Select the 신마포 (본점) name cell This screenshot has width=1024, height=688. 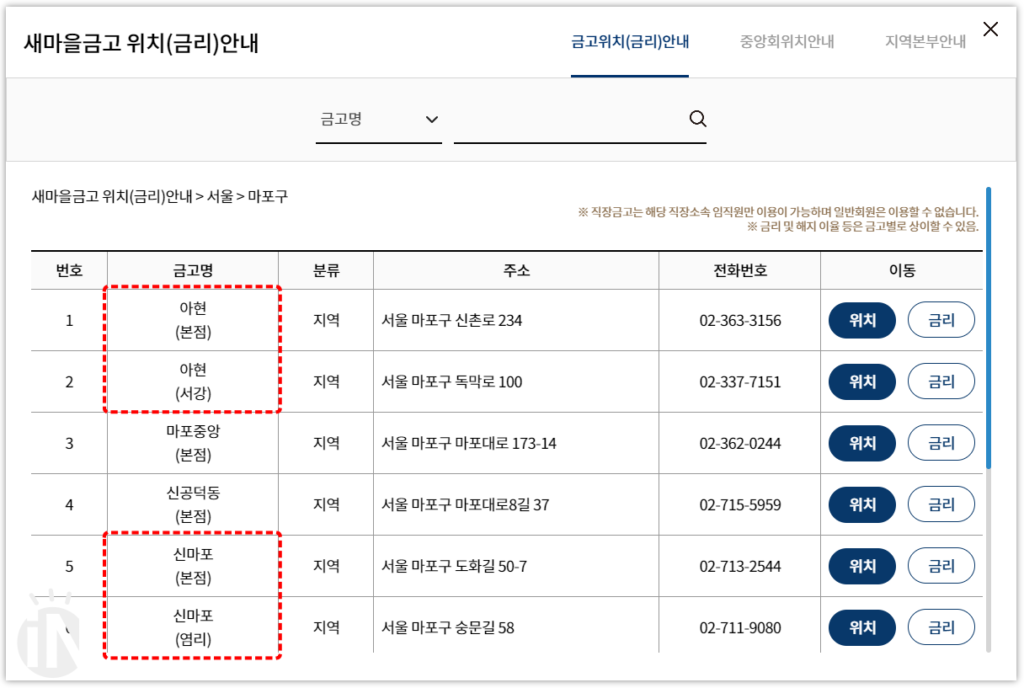[x=193, y=566]
